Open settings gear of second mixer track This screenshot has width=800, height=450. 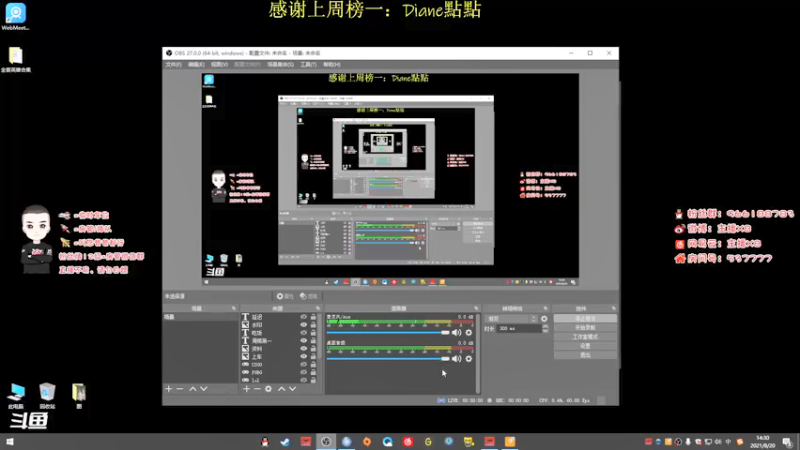coord(468,359)
